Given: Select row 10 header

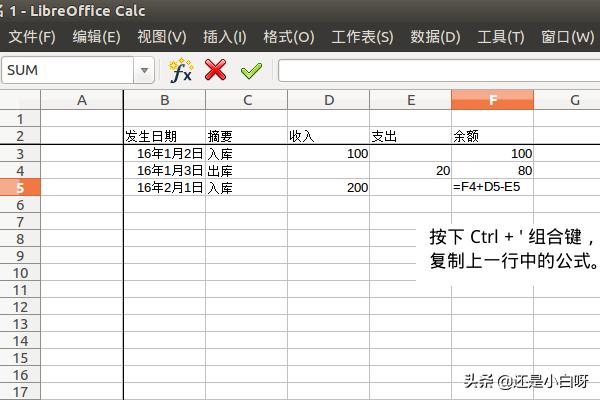Looking at the screenshot, I should point(20,273).
